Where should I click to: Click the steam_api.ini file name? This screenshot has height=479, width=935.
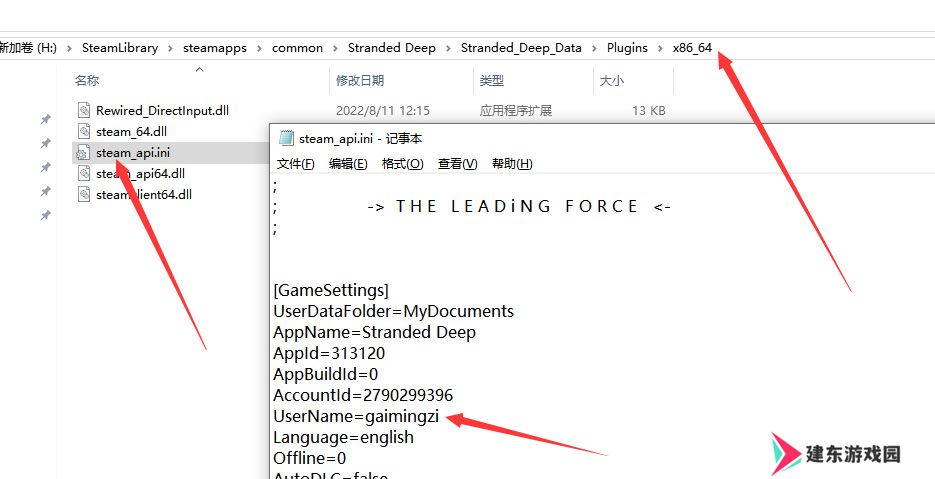[133, 153]
